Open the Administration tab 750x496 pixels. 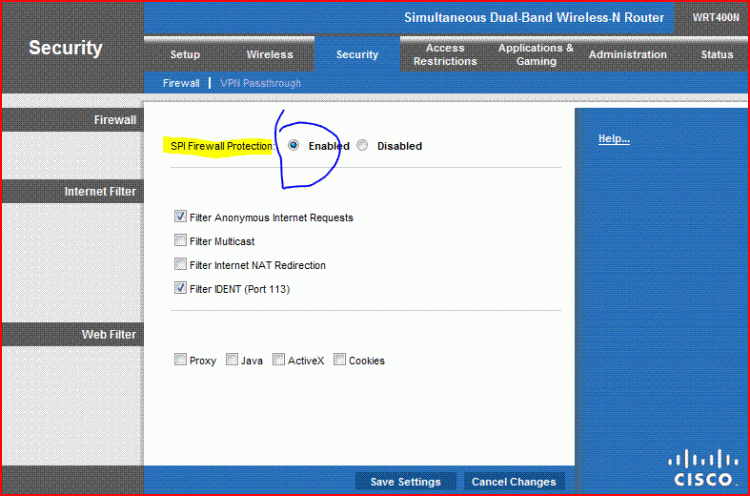click(628, 55)
